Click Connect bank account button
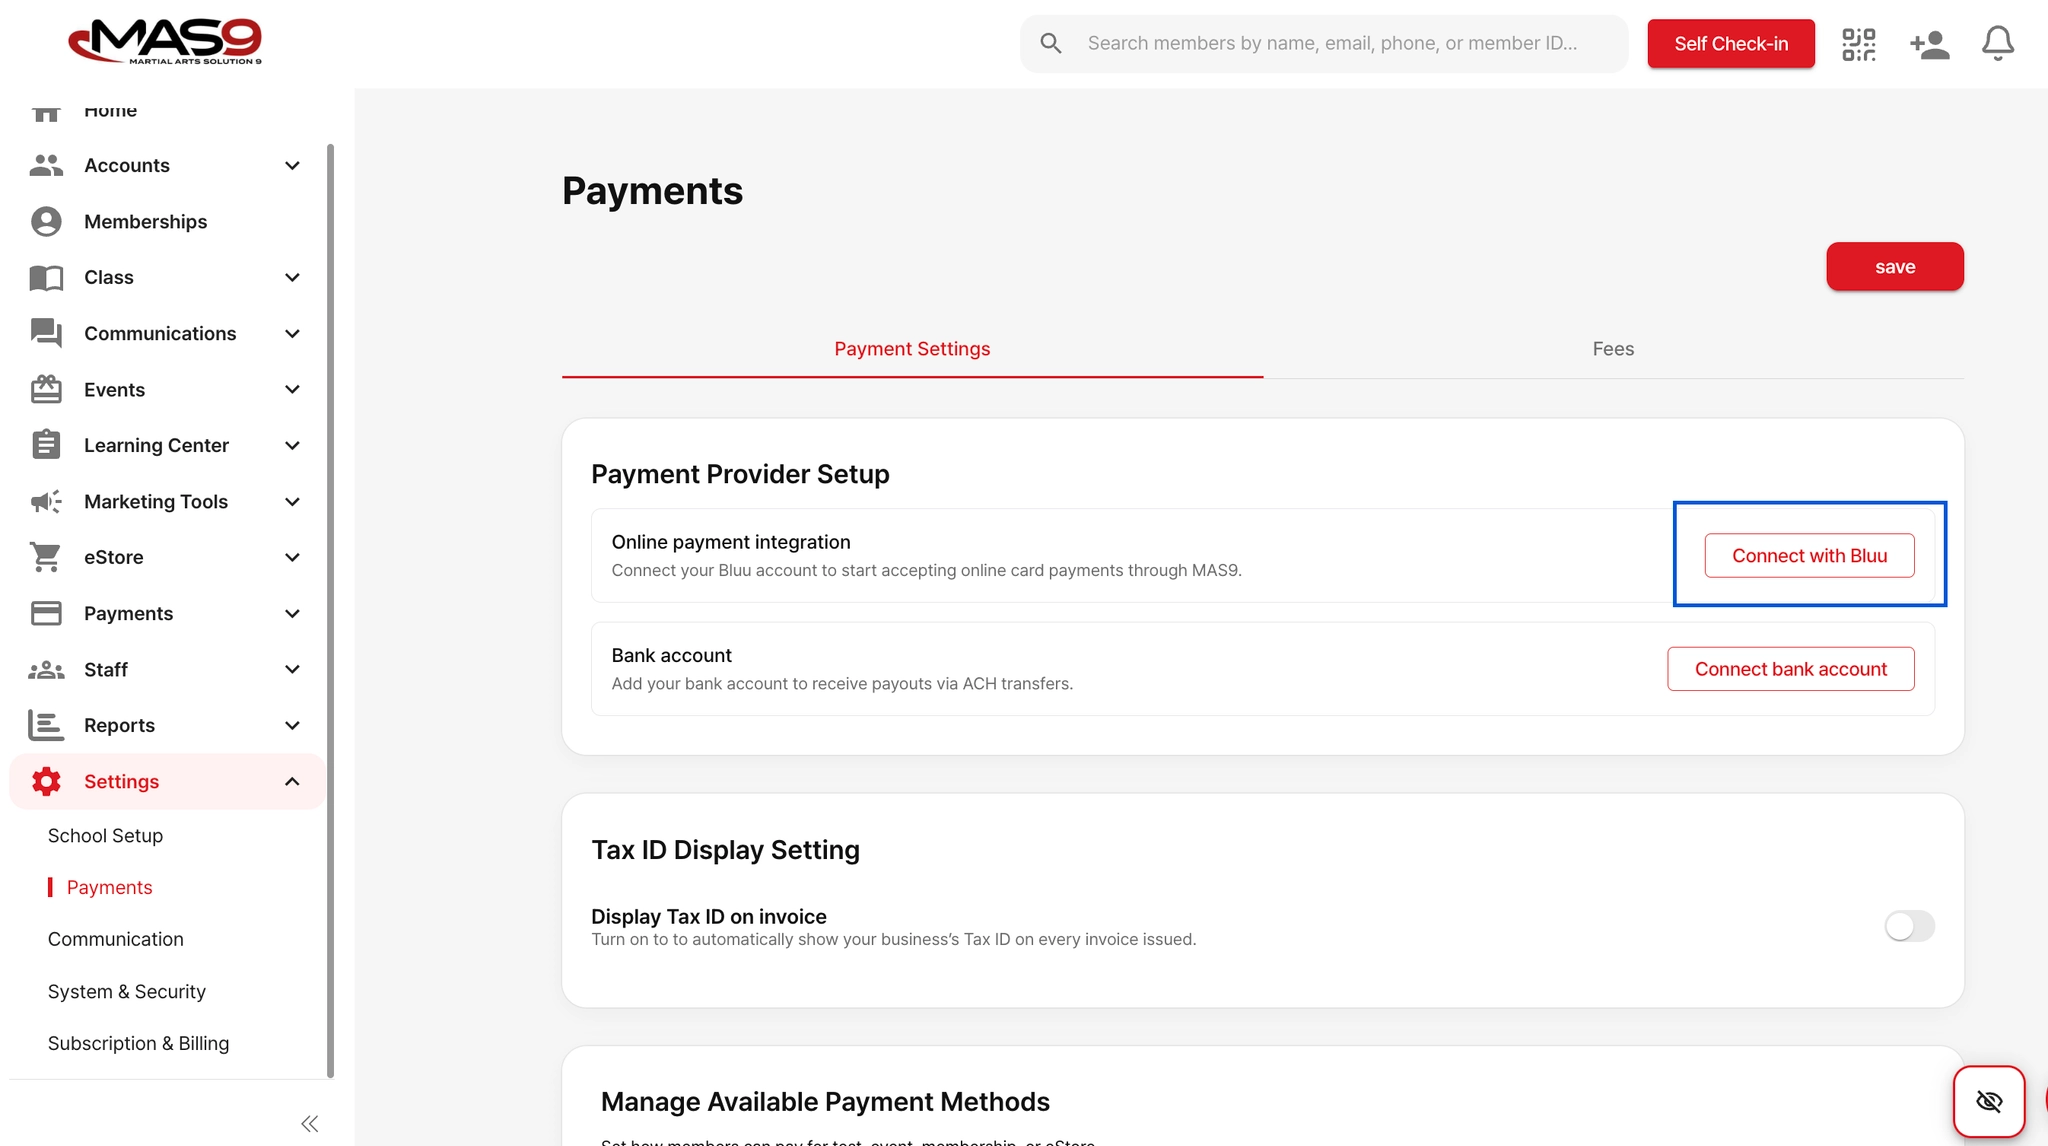The image size is (2048, 1146). [x=1790, y=669]
